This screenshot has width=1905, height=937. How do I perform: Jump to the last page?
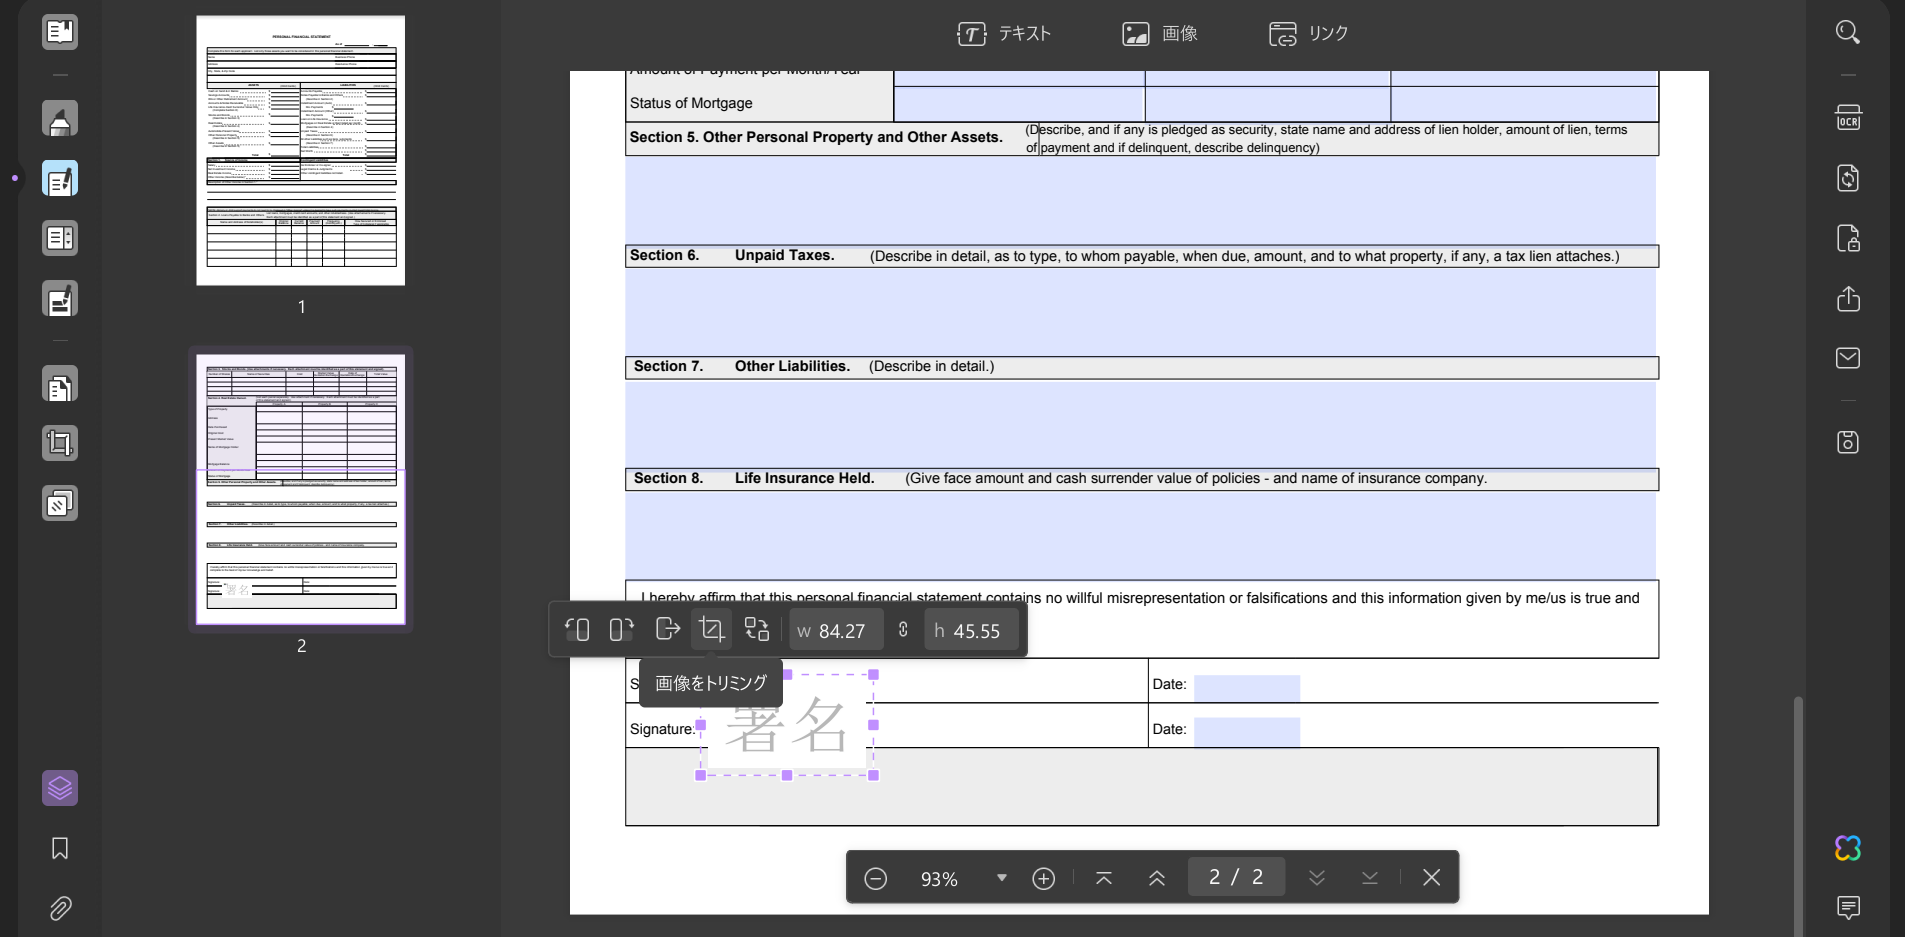click(x=1370, y=878)
